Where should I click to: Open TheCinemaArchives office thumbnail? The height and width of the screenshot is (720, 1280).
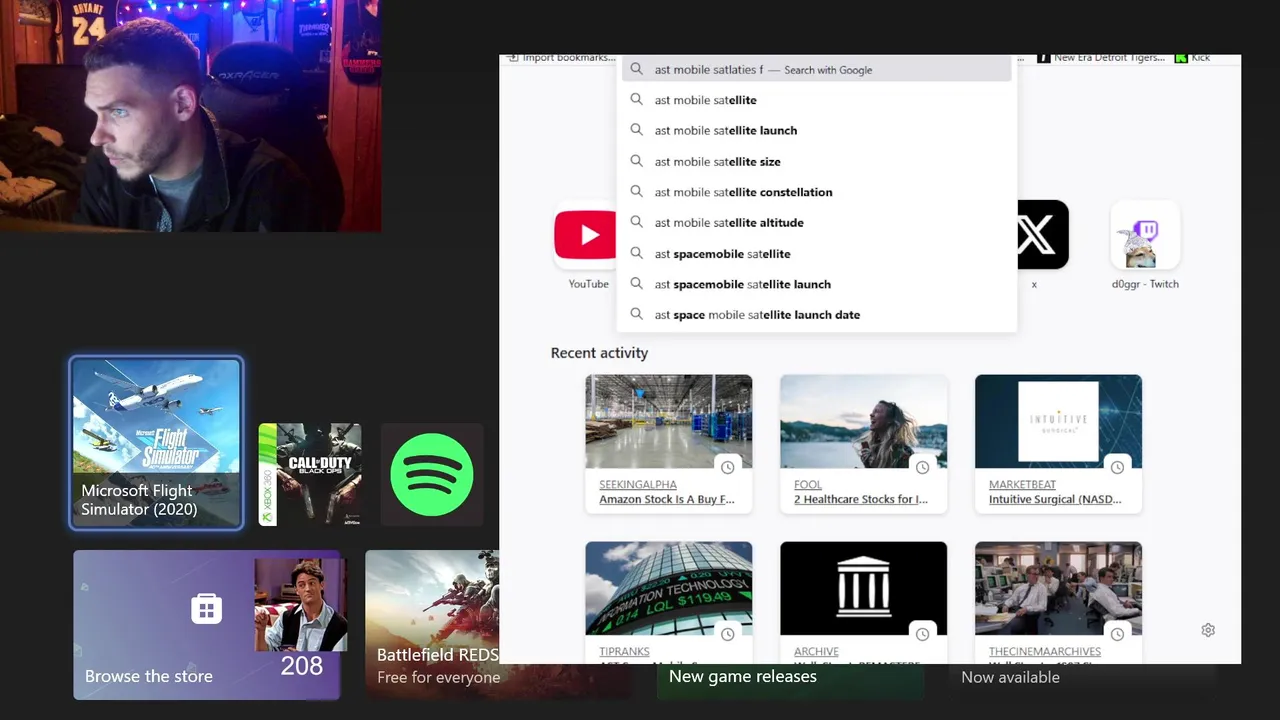pyautogui.click(x=1058, y=588)
